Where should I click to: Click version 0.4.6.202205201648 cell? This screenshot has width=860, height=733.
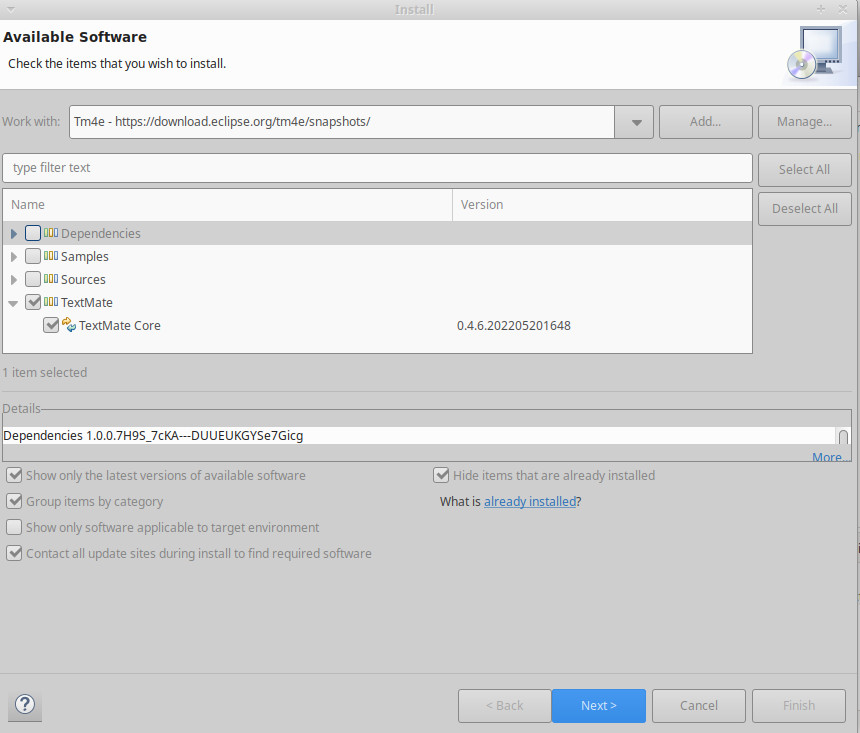[x=513, y=325]
